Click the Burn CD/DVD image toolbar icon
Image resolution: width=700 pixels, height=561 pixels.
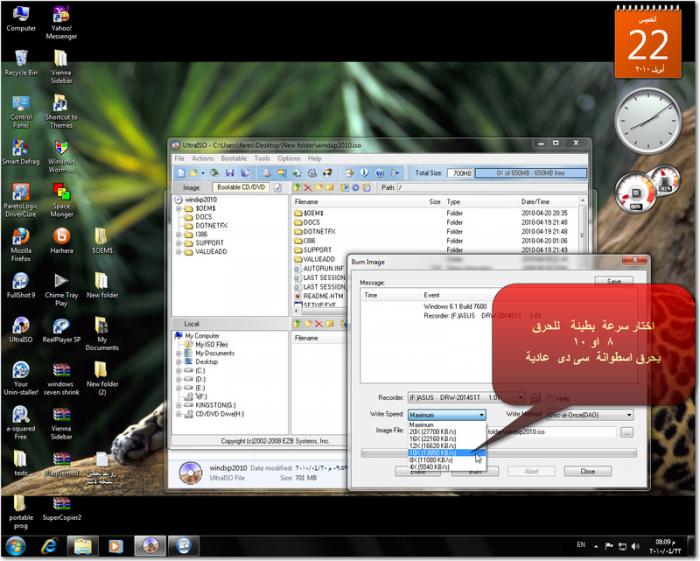[x=327, y=173]
